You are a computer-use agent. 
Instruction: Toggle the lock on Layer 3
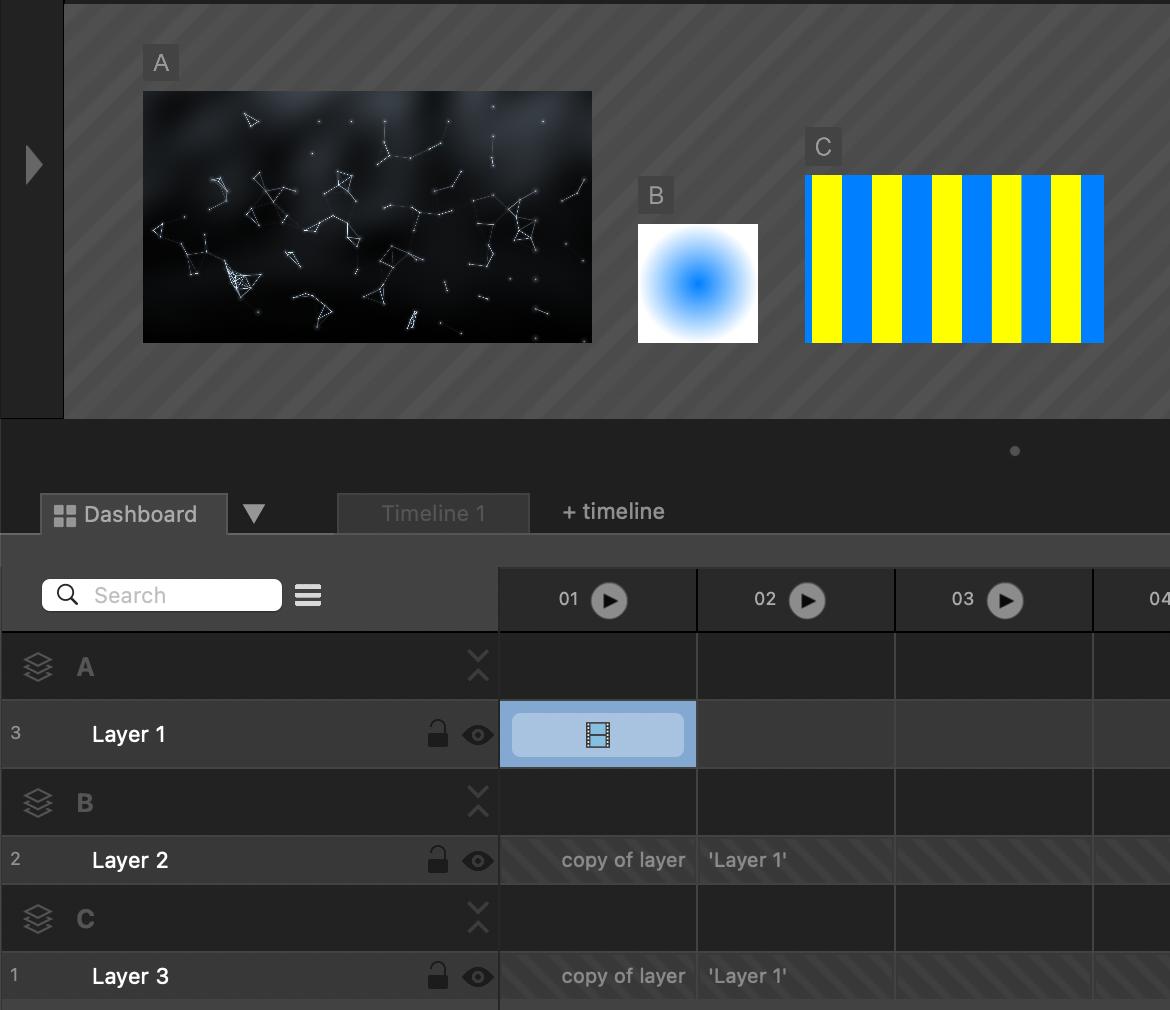(438, 975)
